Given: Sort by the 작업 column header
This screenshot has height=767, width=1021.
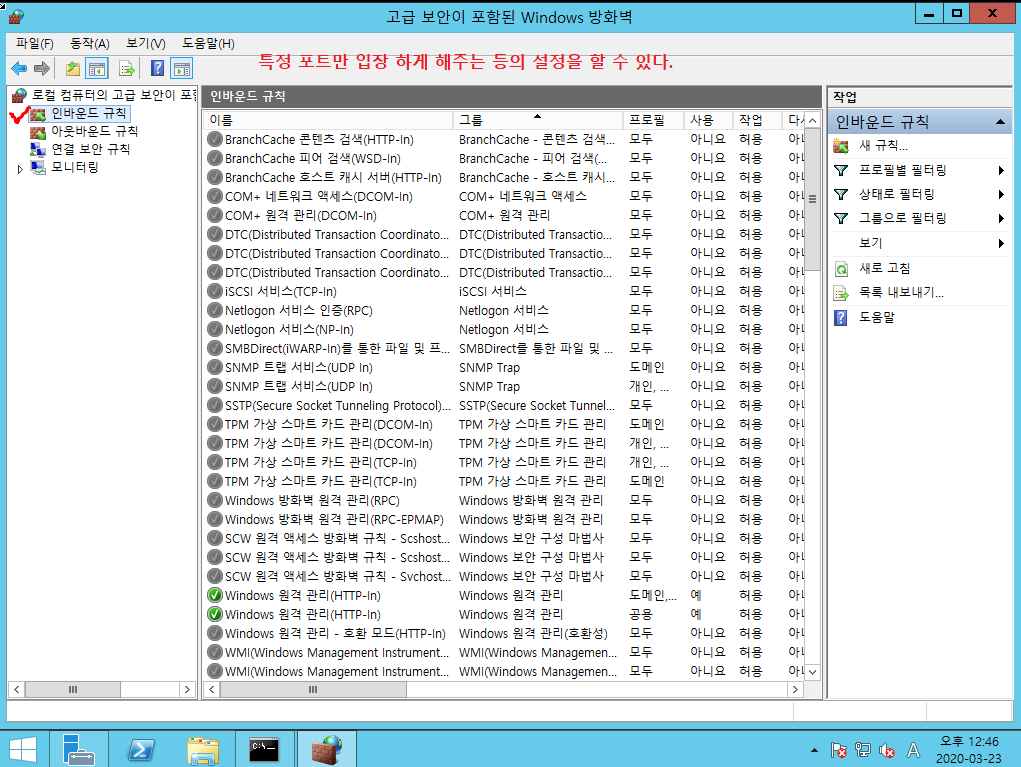Looking at the screenshot, I should (x=756, y=120).
